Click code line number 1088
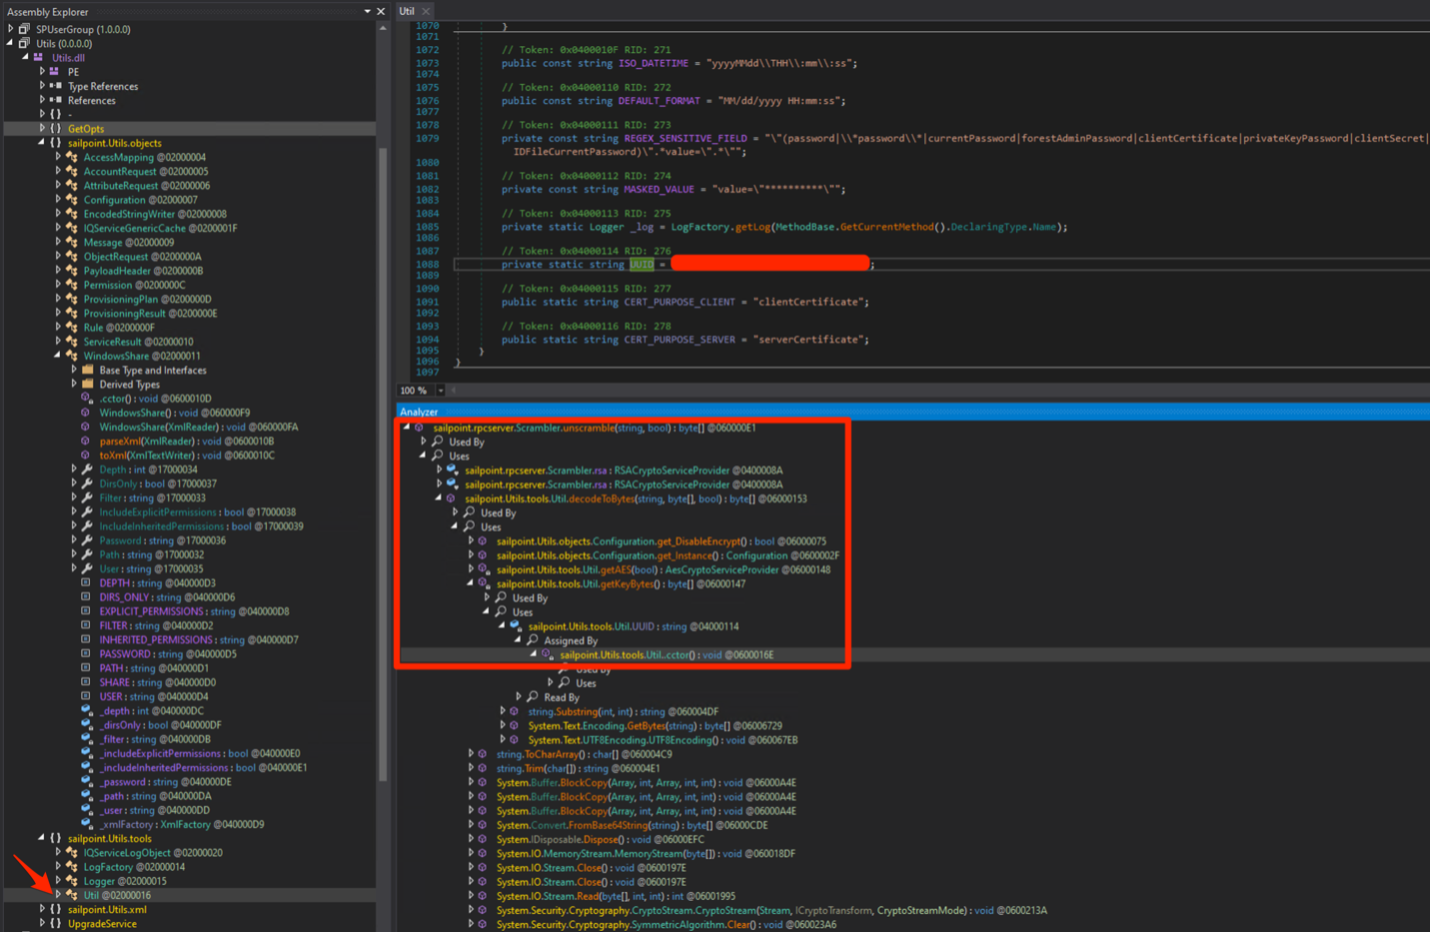Screen dimensions: 1430x935 [x=427, y=265]
